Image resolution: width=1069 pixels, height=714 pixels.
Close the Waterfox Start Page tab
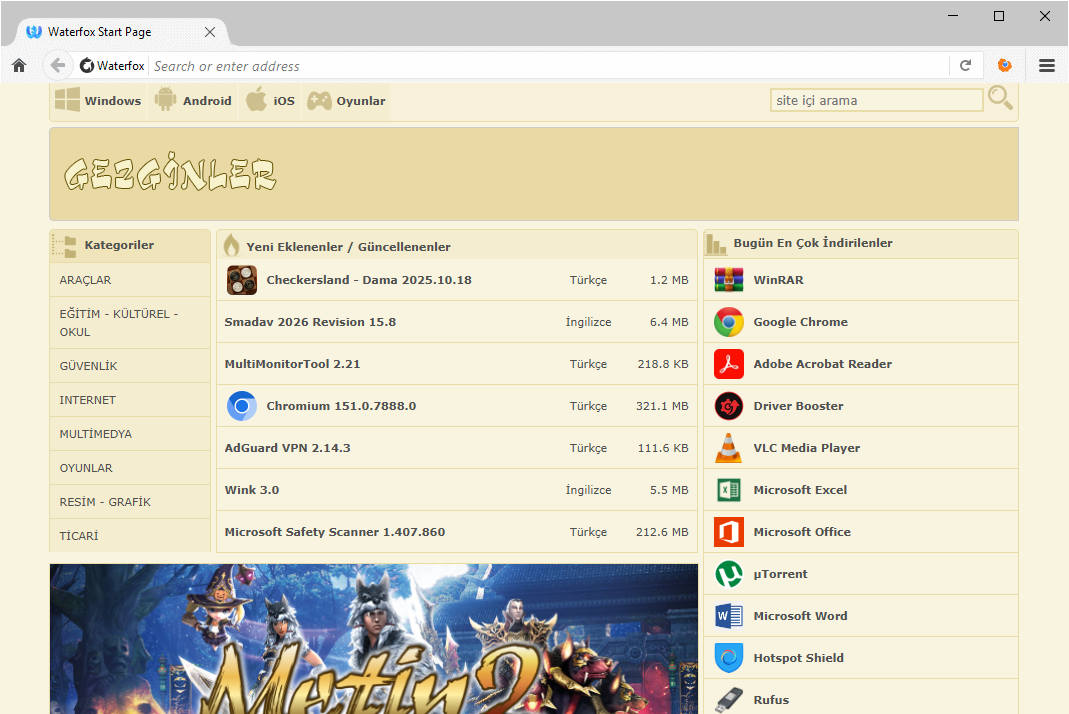coord(210,32)
